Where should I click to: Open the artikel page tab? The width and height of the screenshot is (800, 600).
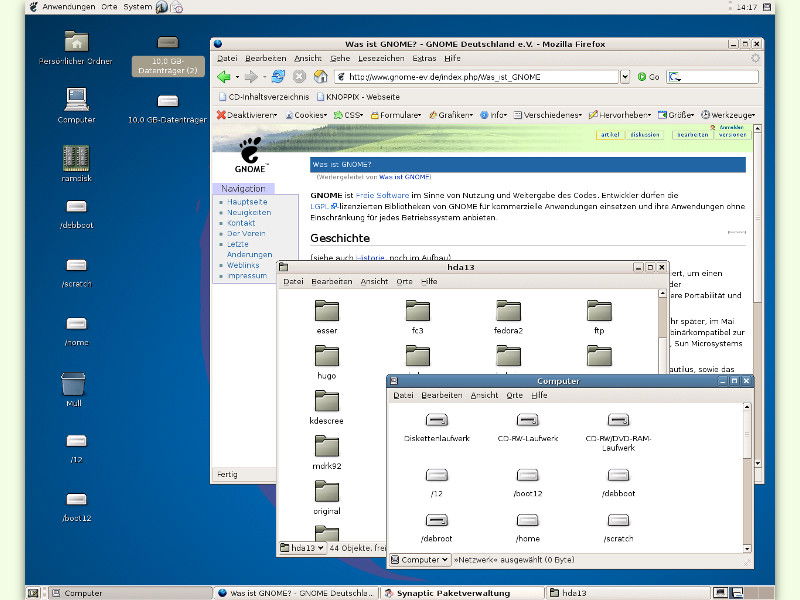click(x=610, y=135)
